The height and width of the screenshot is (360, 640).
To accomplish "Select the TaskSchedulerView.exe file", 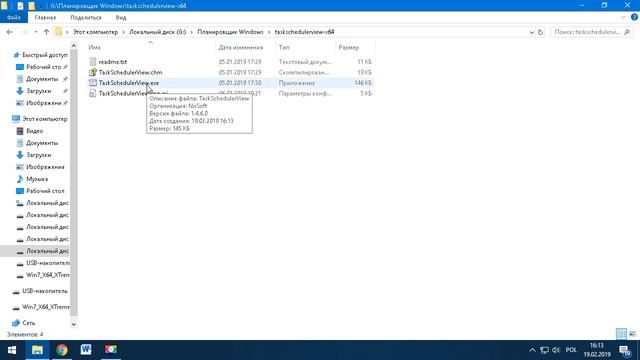I will [129, 83].
